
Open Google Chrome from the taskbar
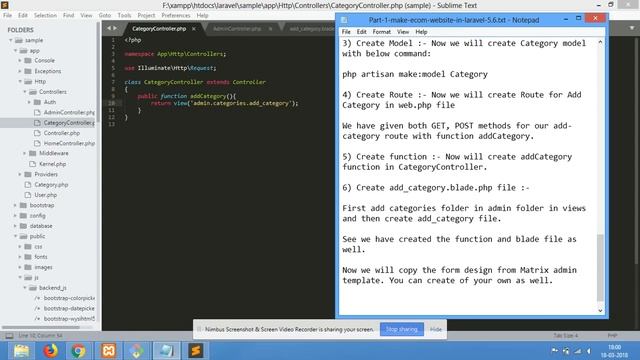pos(79,351)
